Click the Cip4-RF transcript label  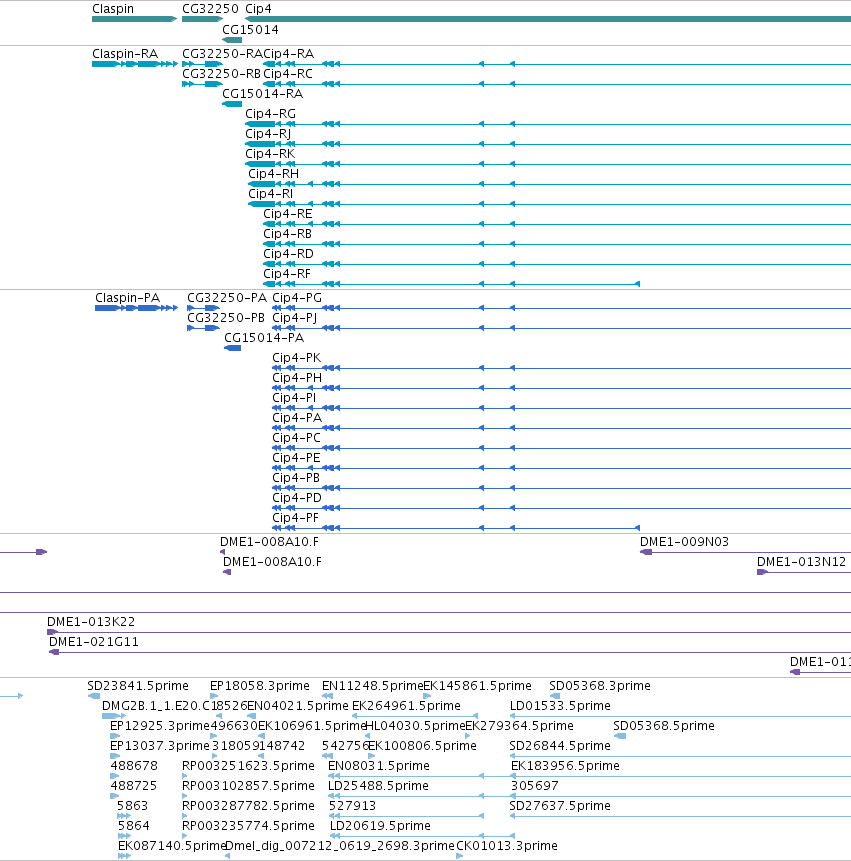pyautogui.click(x=287, y=273)
